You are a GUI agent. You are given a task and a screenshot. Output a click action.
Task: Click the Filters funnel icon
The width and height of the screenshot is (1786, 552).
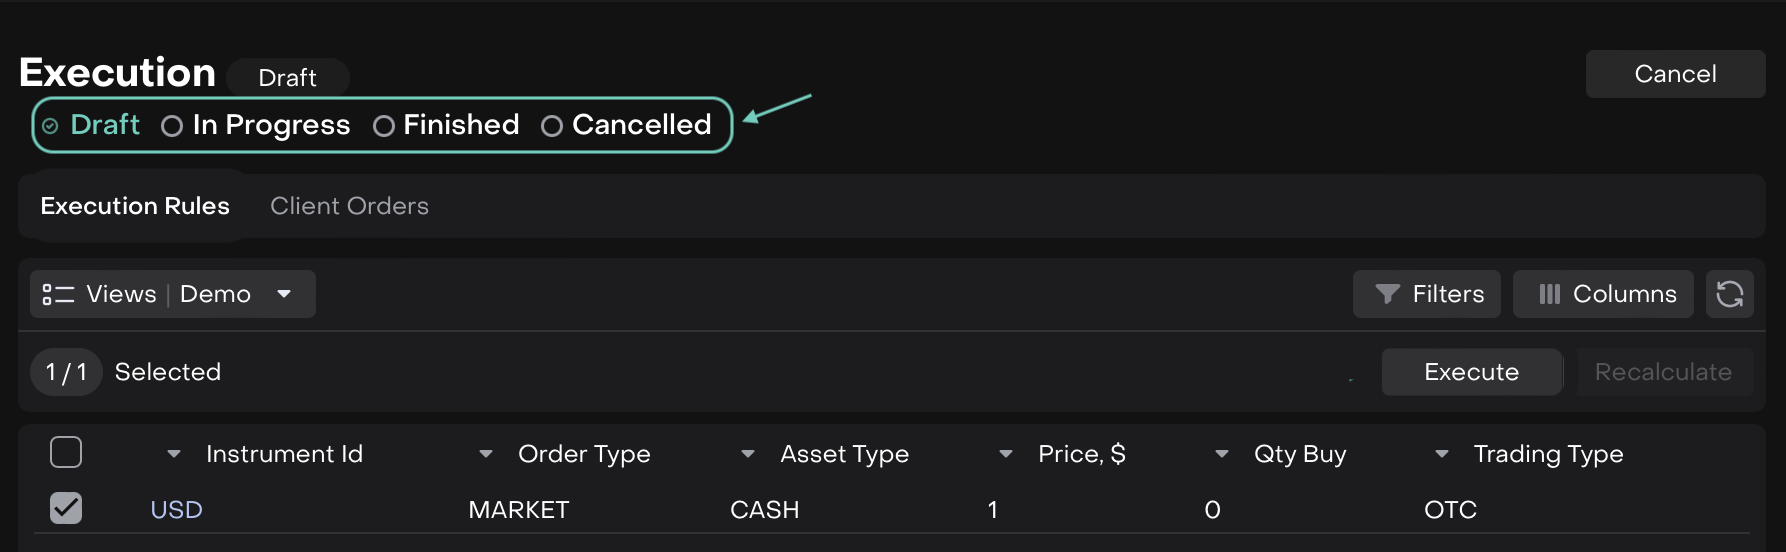1387,294
